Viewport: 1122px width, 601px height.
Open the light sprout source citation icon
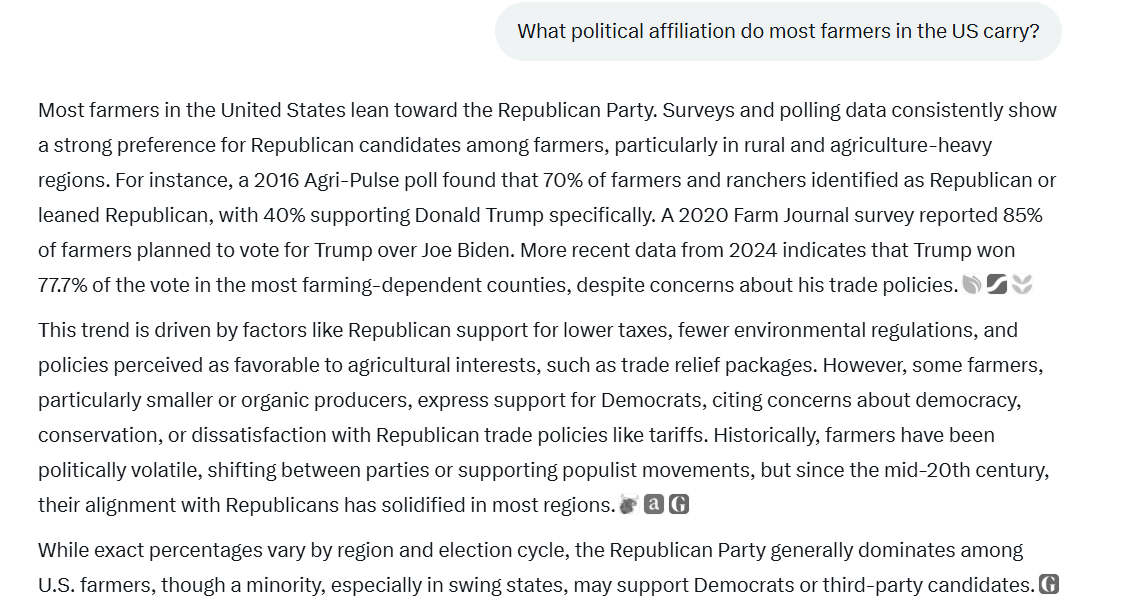click(x=1023, y=285)
